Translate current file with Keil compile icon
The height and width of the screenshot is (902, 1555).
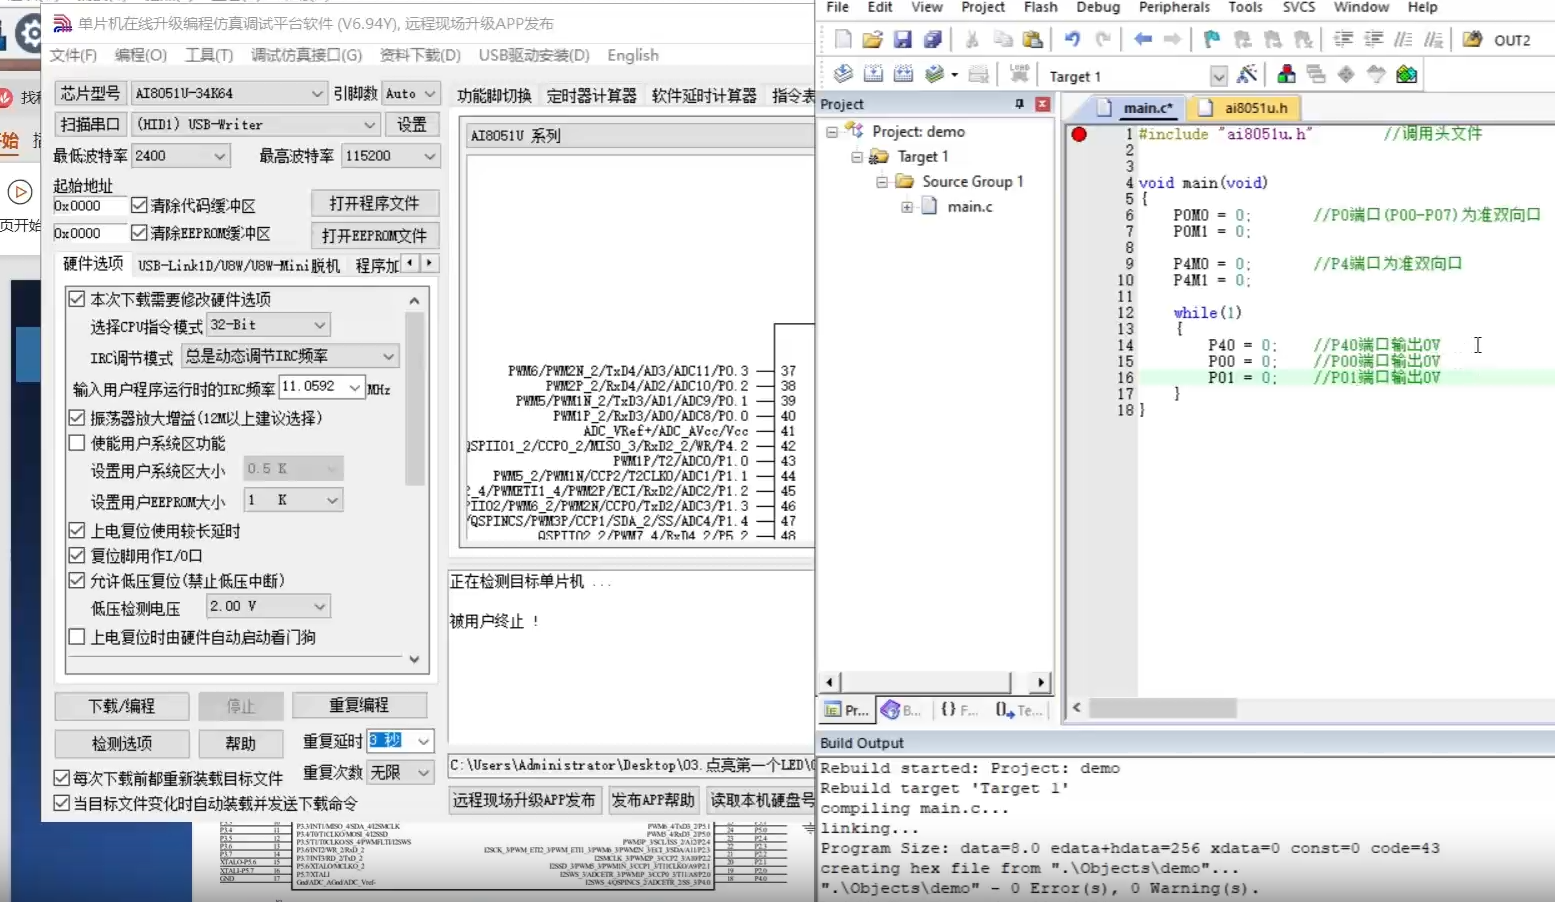coord(843,74)
